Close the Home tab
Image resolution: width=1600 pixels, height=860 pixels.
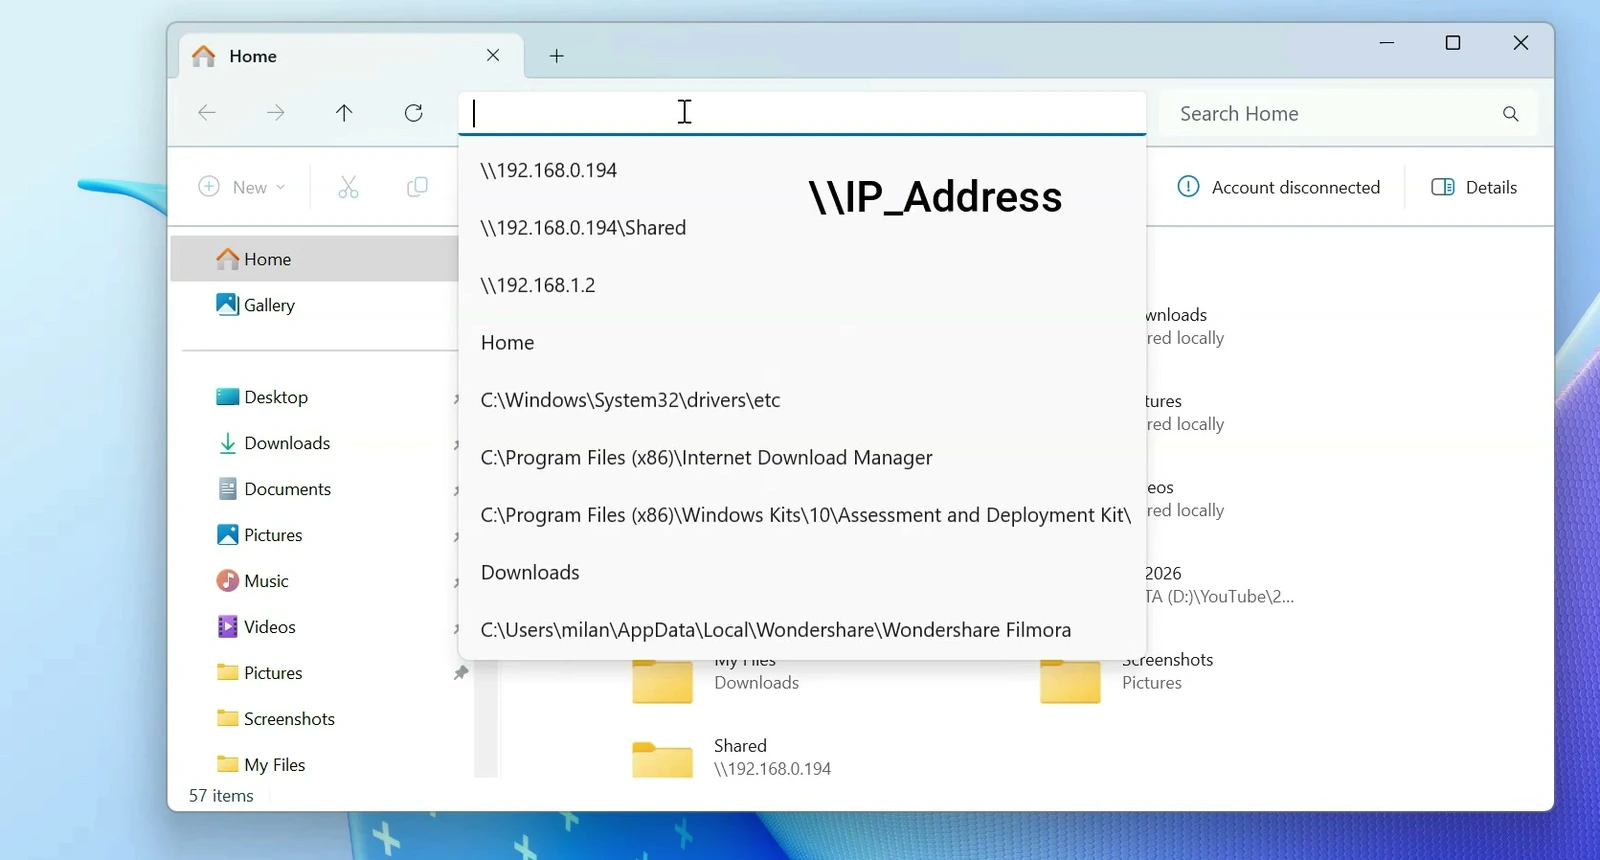point(493,56)
